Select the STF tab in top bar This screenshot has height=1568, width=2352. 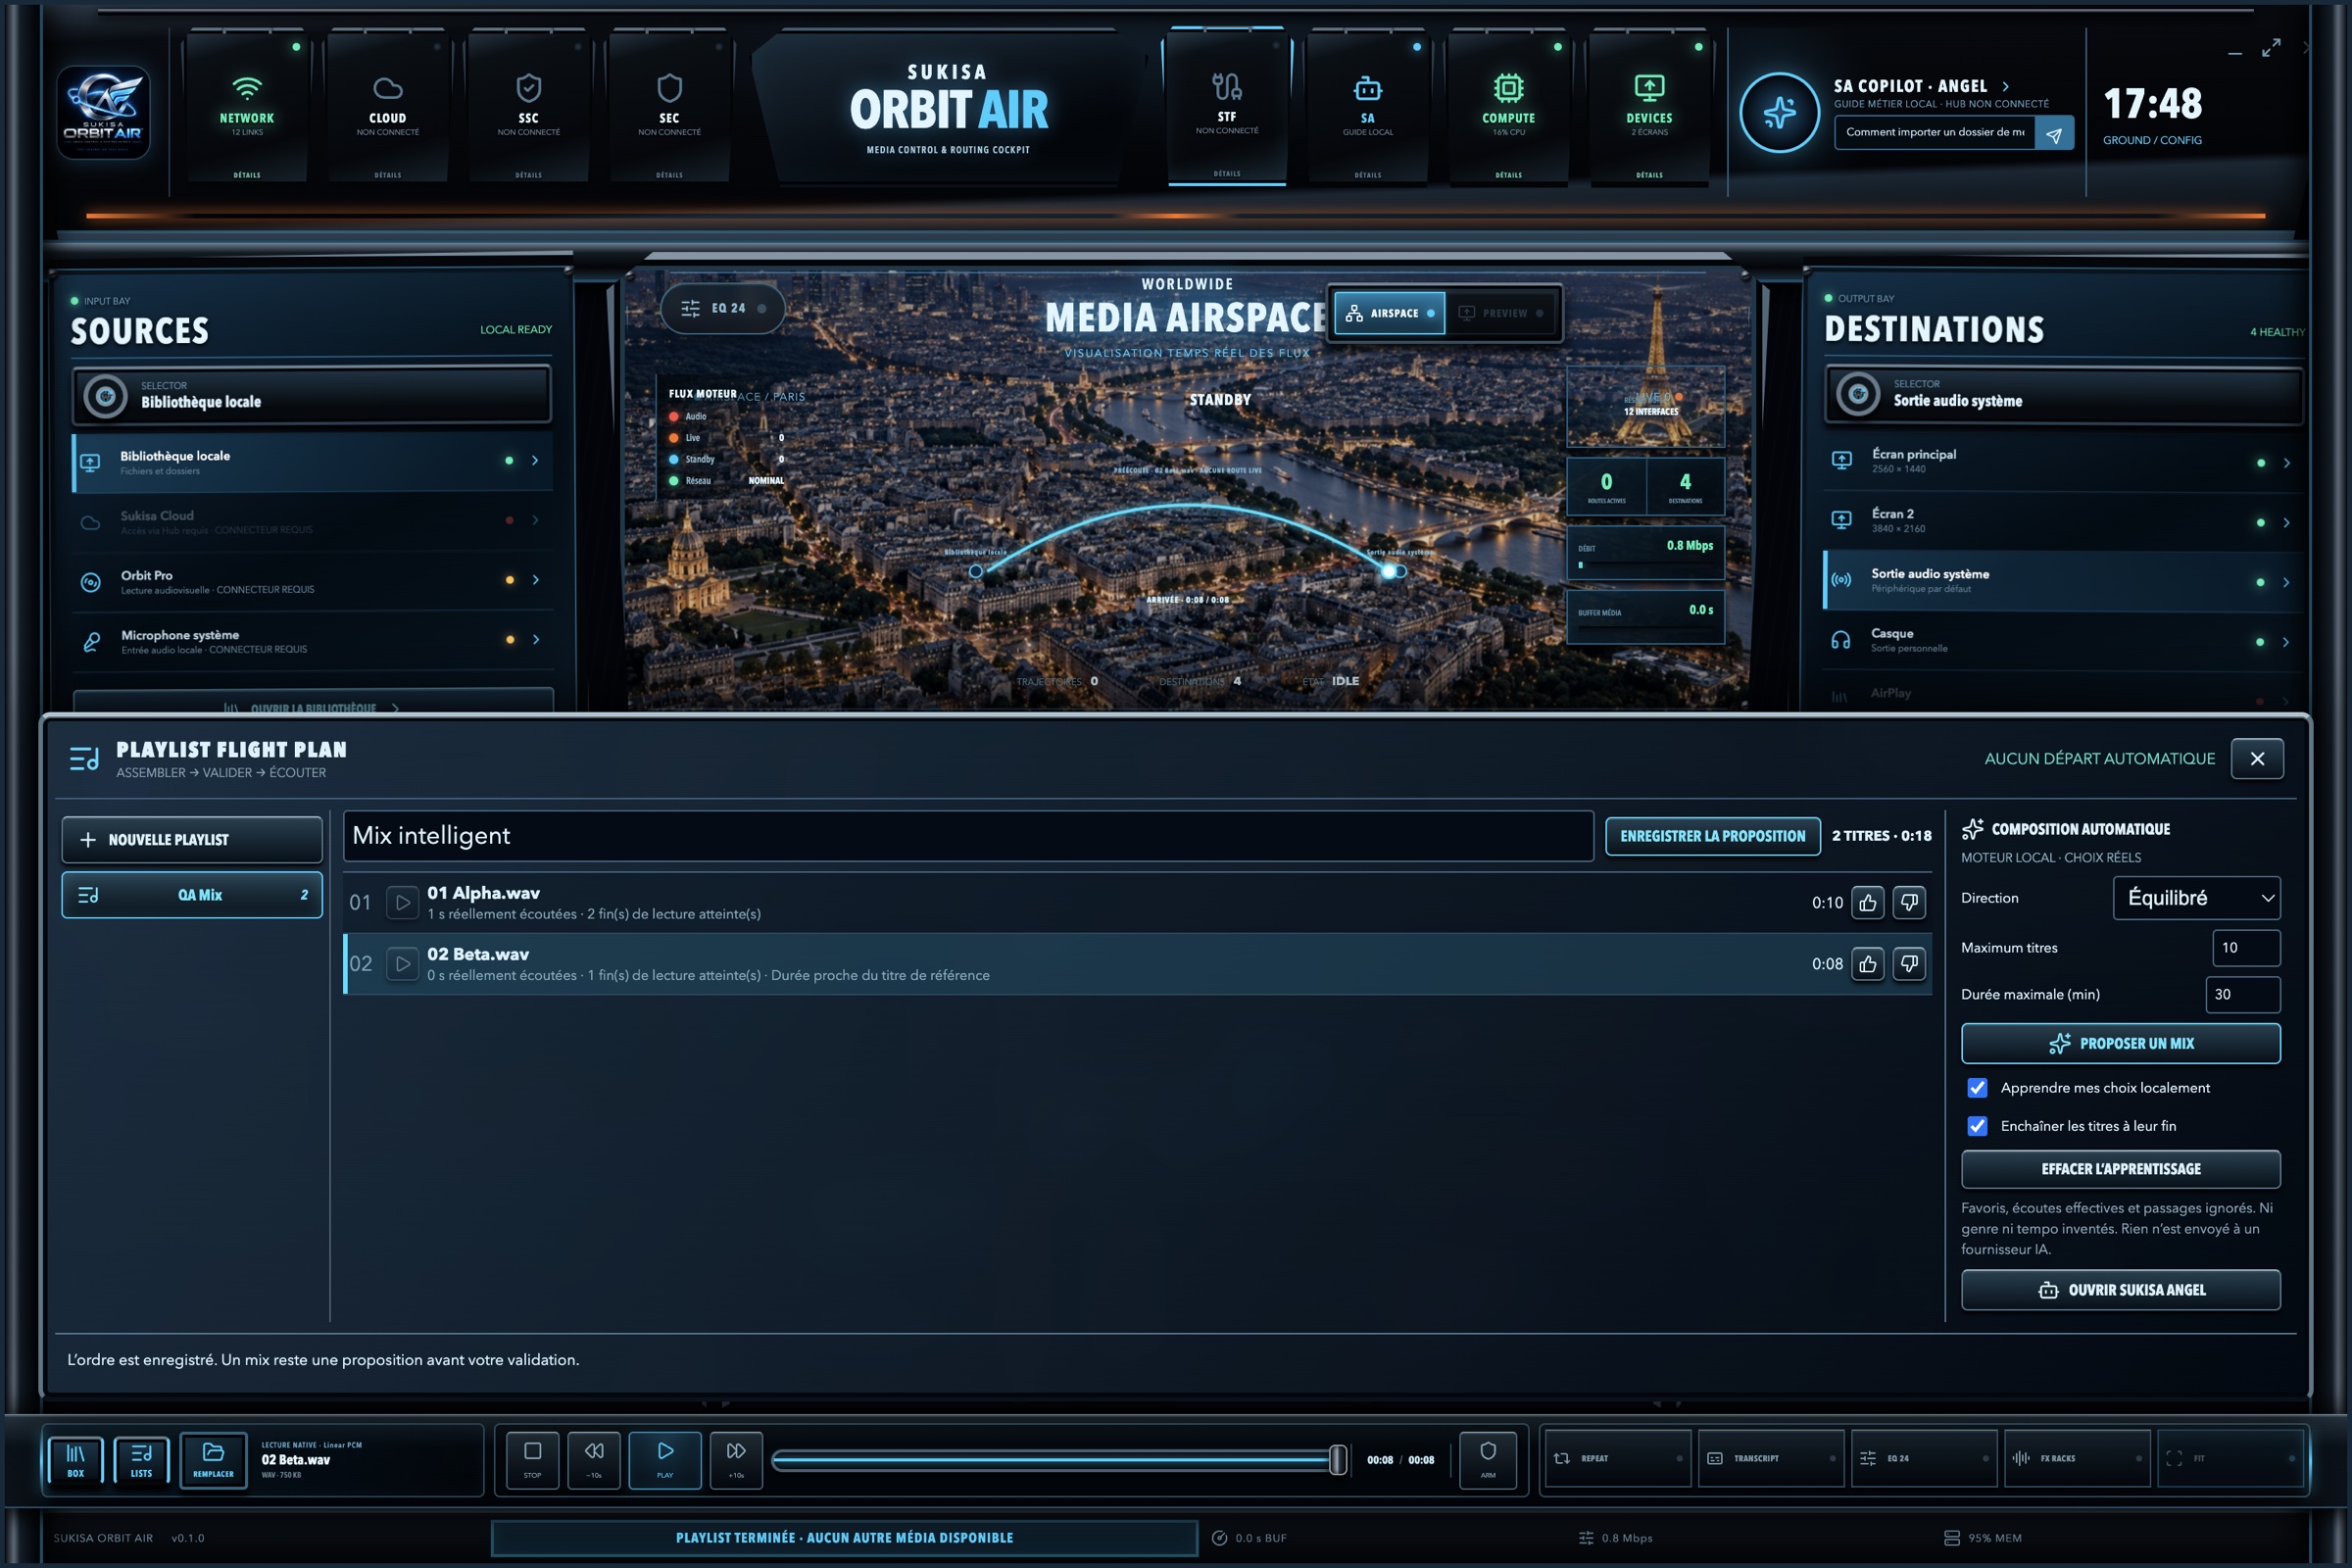tap(1227, 107)
